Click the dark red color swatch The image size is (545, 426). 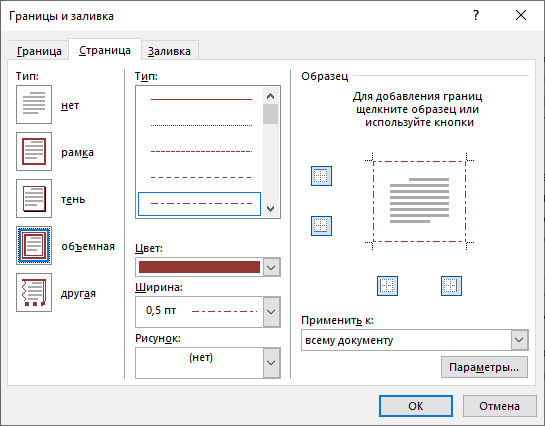[199, 267]
